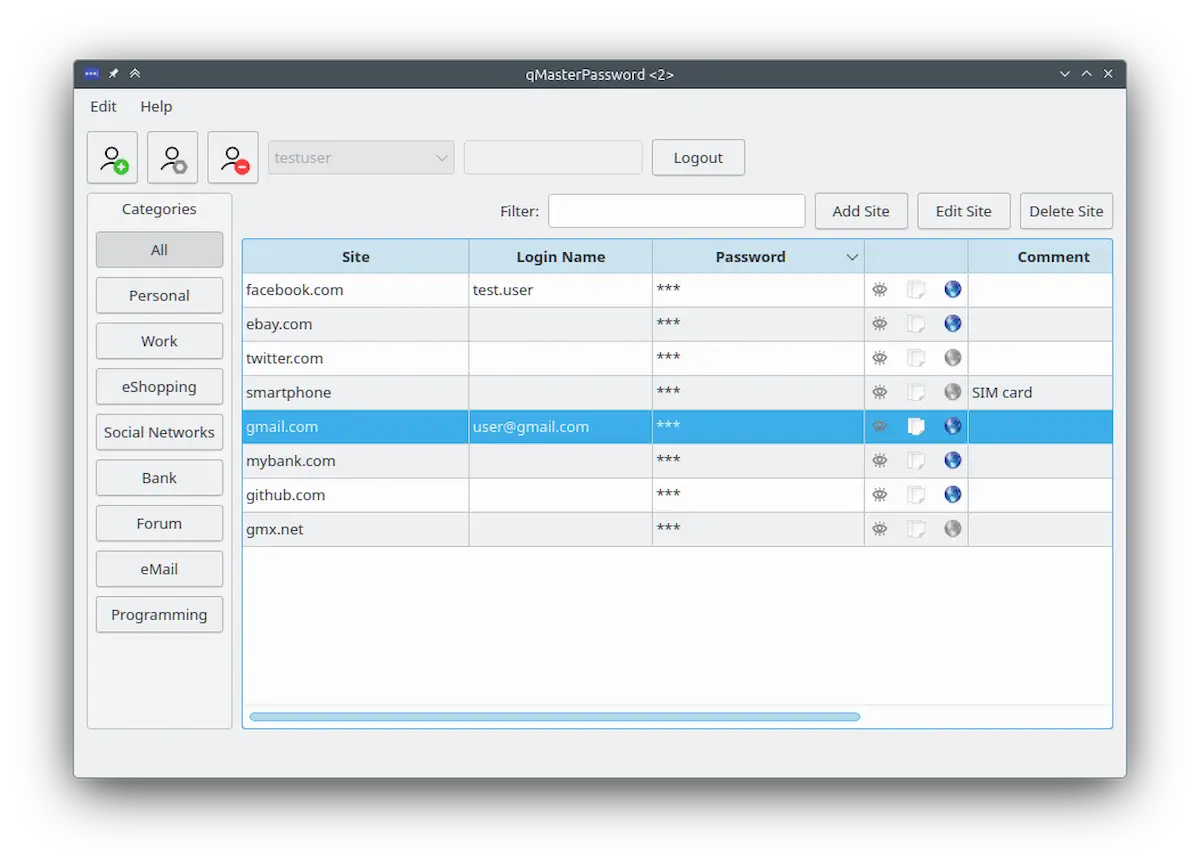Open gmail.com in browser via globe icon

pyautogui.click(x=953, y=426)
